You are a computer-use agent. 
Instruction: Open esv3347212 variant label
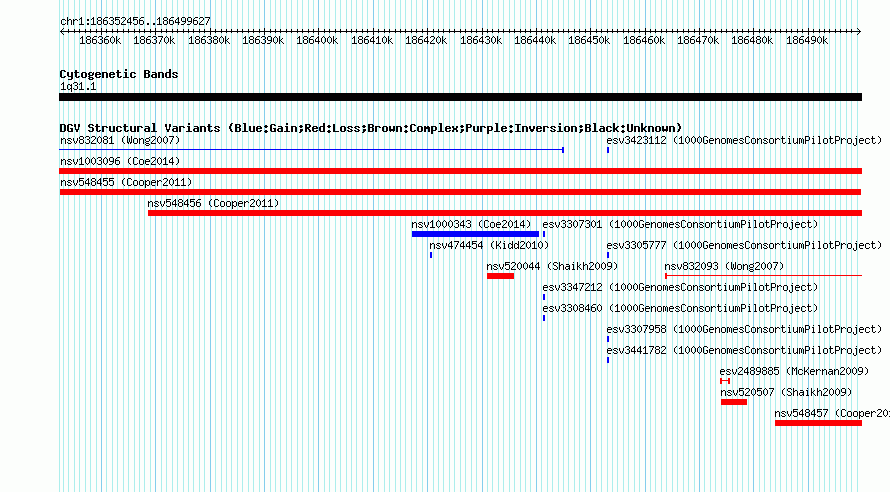[x=680, y=287]
